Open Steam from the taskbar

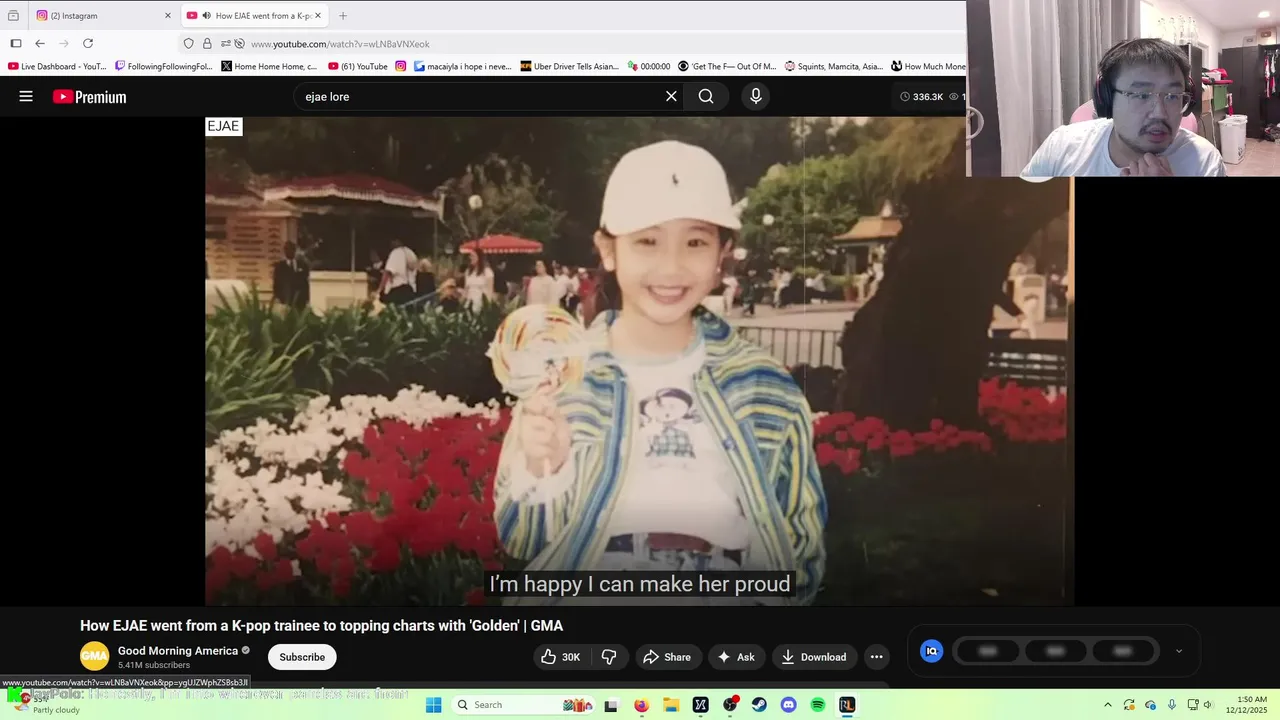[x=759, y=705]
